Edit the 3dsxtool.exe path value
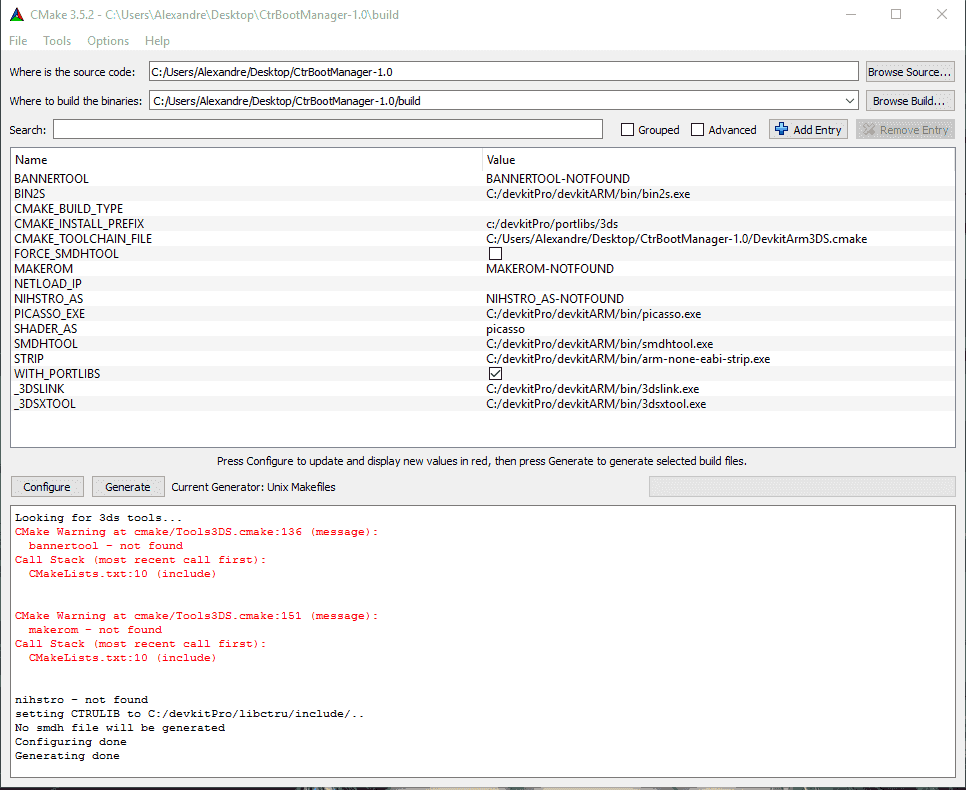The width and height of the screenshot is (966, 790). point(596,404)
